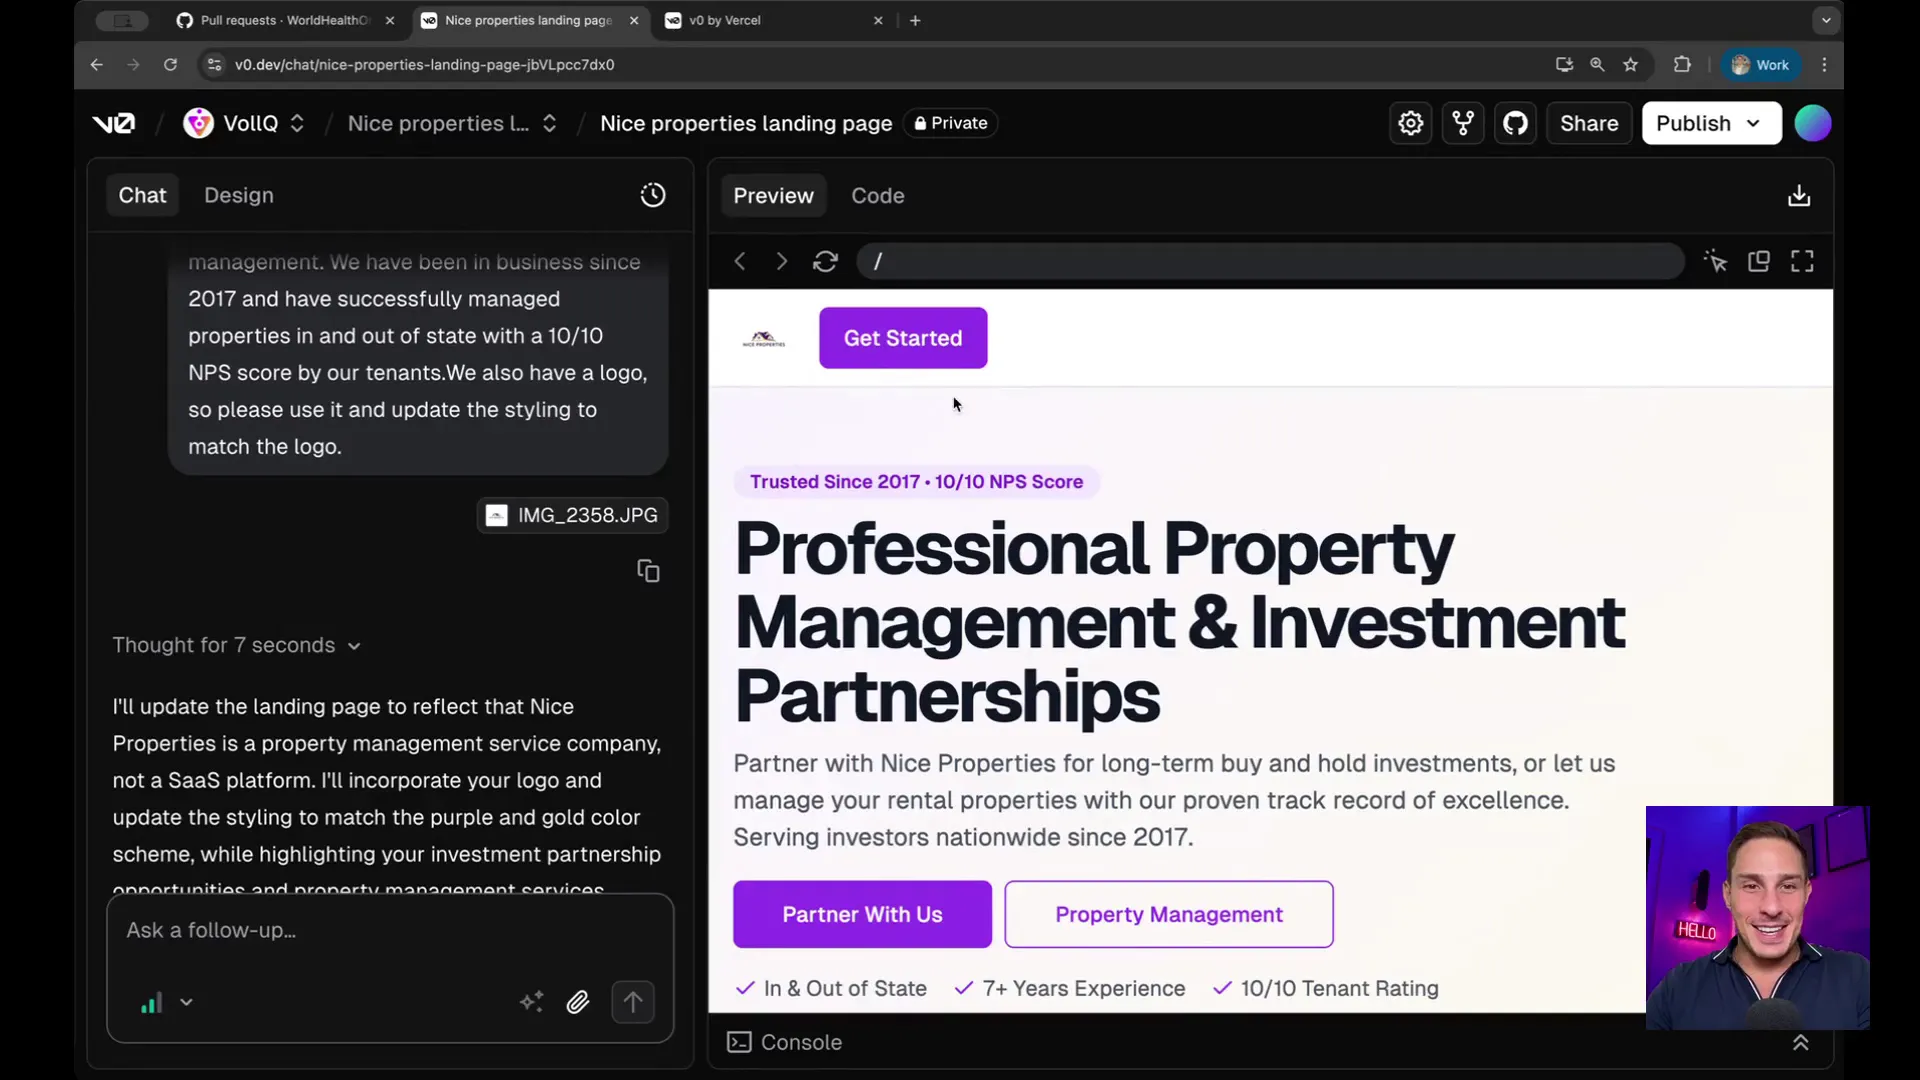Viewport: 1920px width, 1080px height.
Task: Open Chrome three-dot menu
Action: pos(1824,64)
